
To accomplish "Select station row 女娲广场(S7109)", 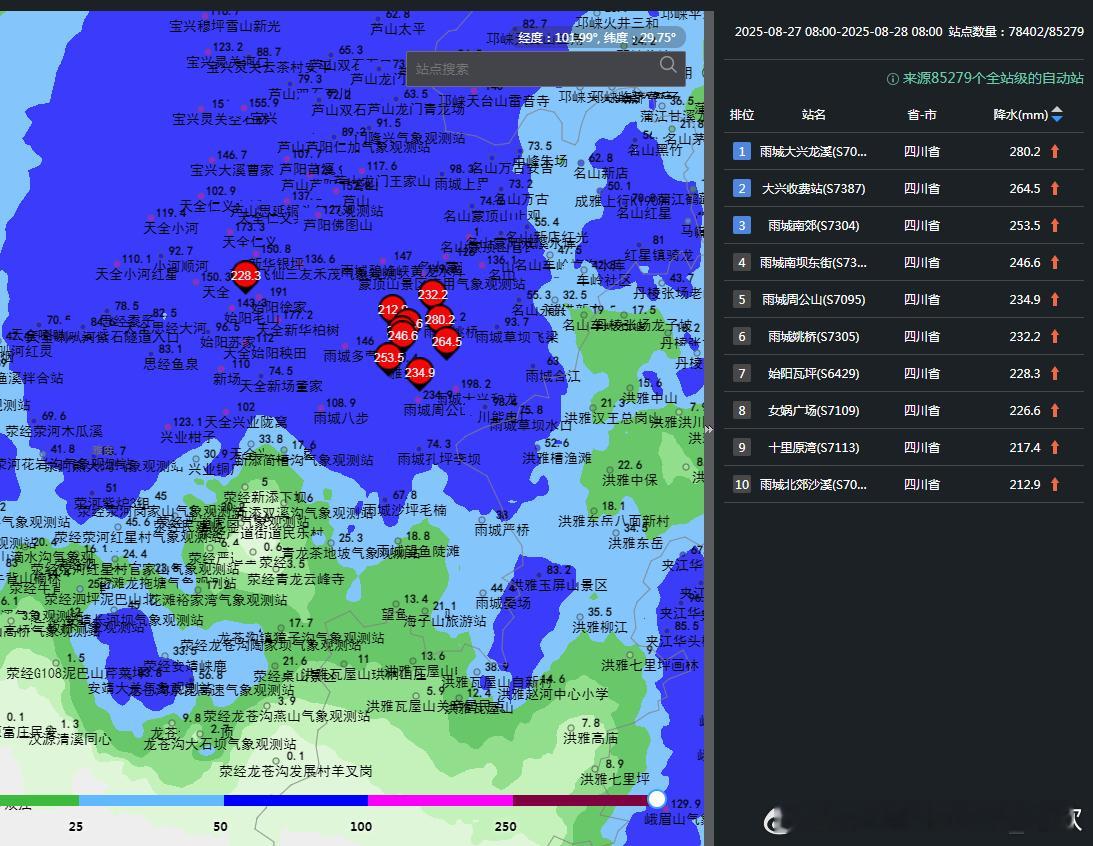I will (903, 410).
